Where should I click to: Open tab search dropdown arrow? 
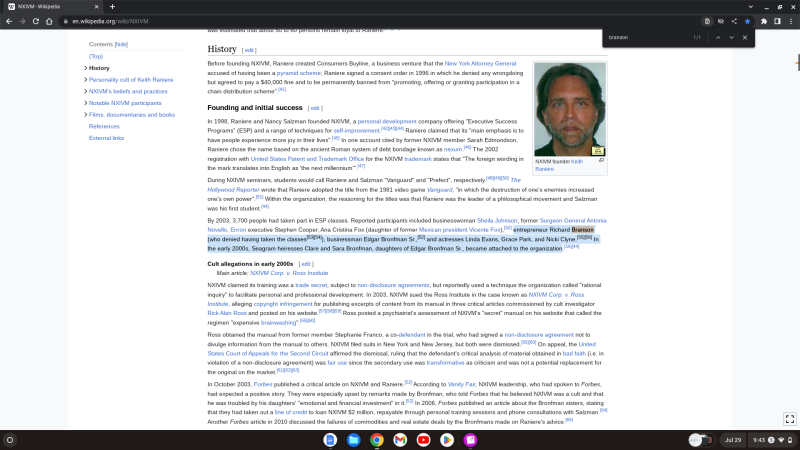click(x=751, y=7)
